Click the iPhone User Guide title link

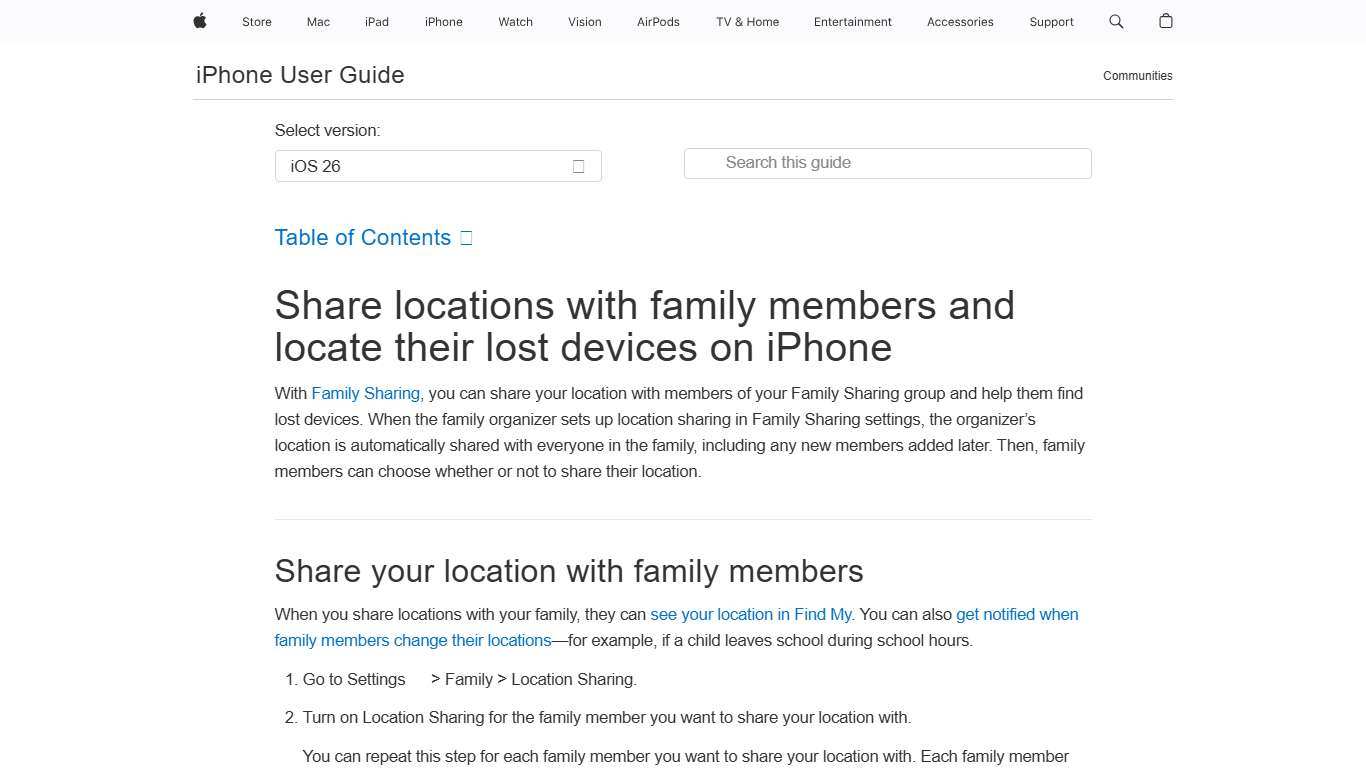(299, 75)
